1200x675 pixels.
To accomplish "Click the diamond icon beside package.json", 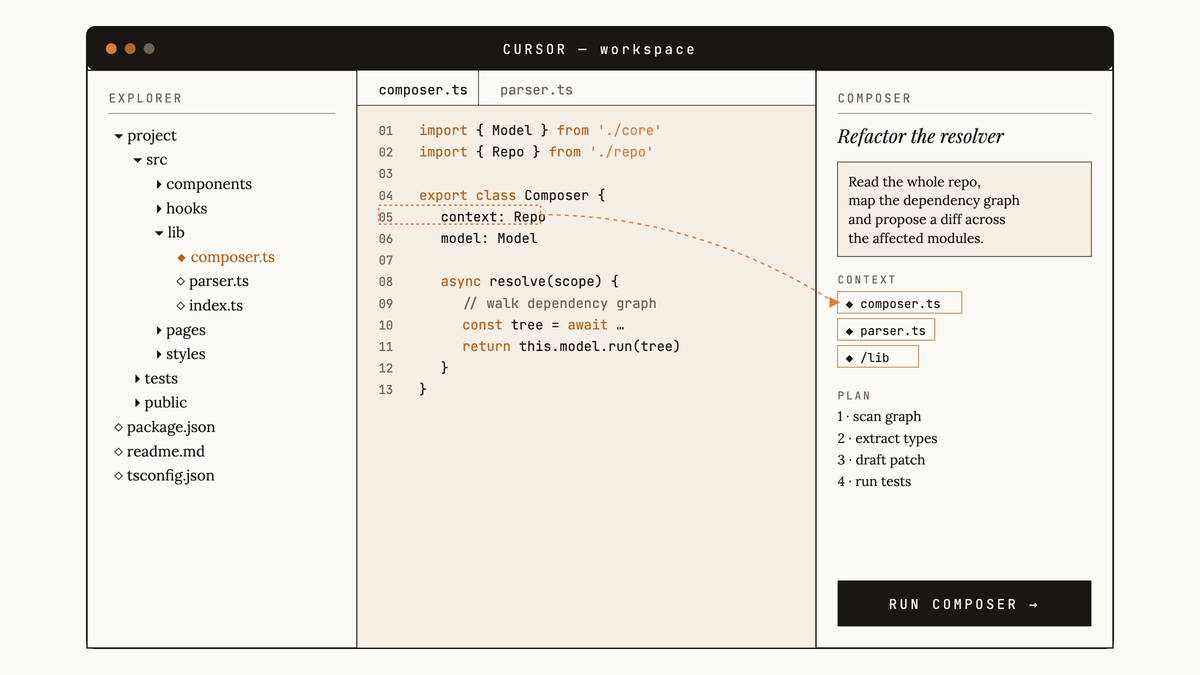I will pyautogui.click(x=118, y=427).
